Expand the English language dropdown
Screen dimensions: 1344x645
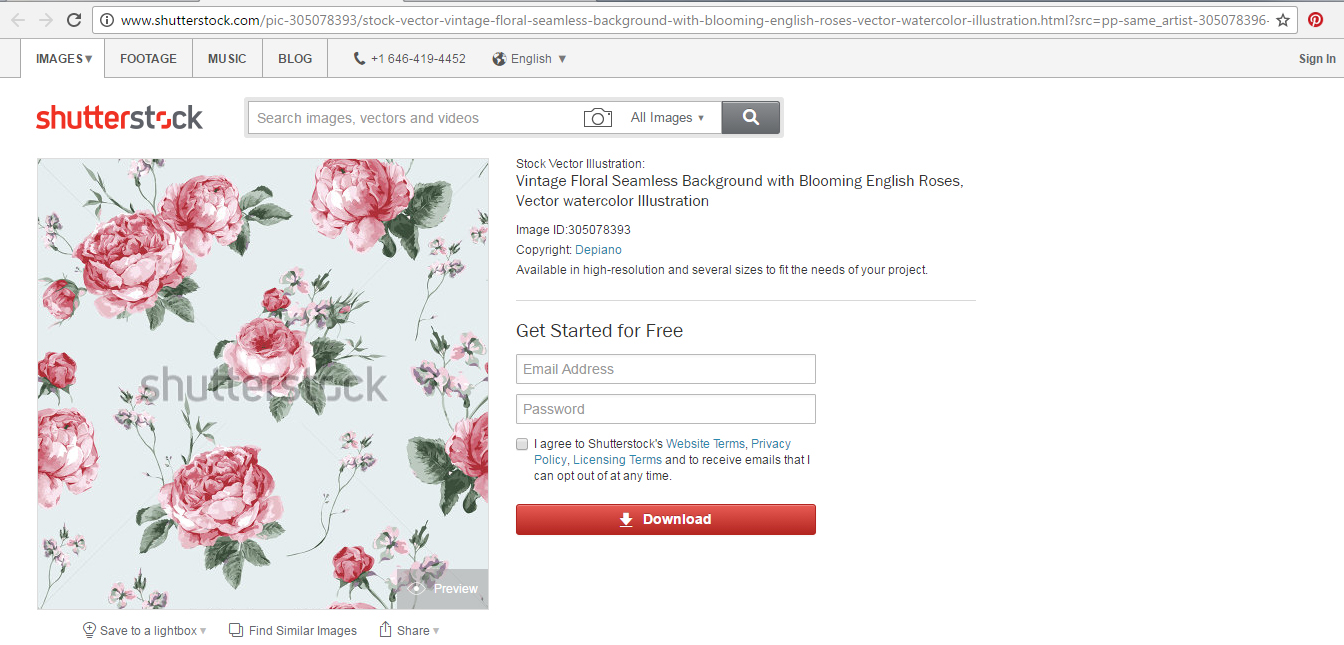530,59
